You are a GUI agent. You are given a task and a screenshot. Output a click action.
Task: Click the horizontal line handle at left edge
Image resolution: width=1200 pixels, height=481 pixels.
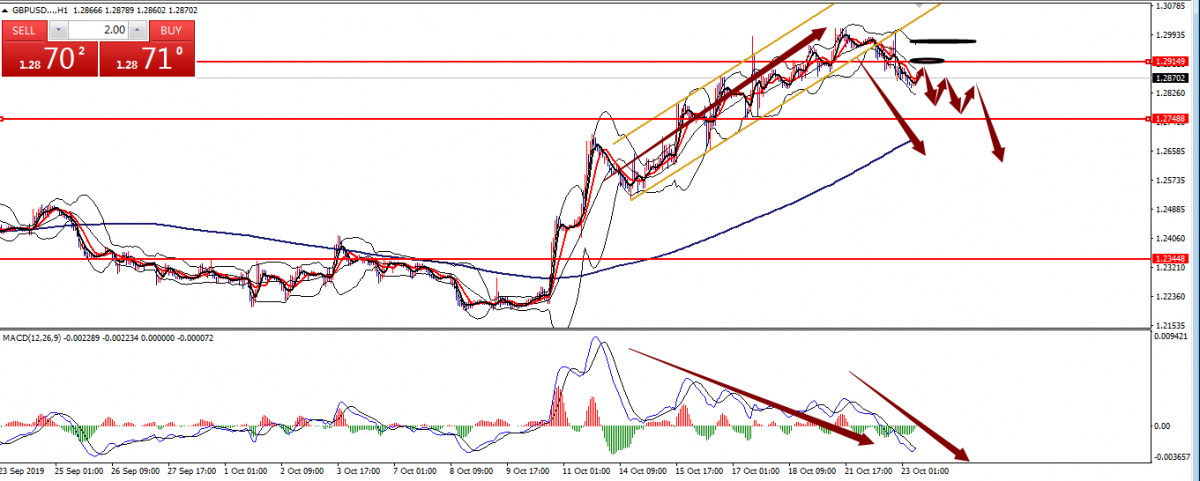(x=2, y=119)
